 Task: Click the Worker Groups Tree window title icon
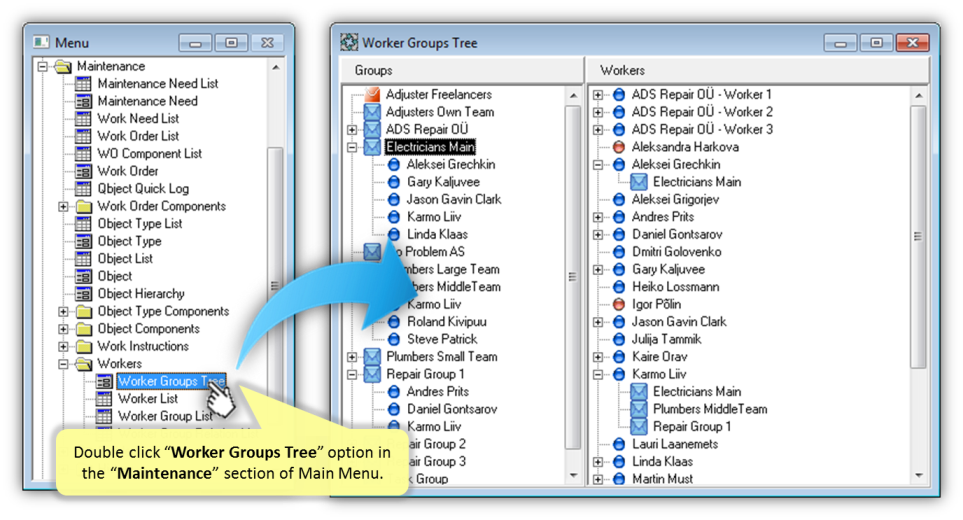click(349, 42)
